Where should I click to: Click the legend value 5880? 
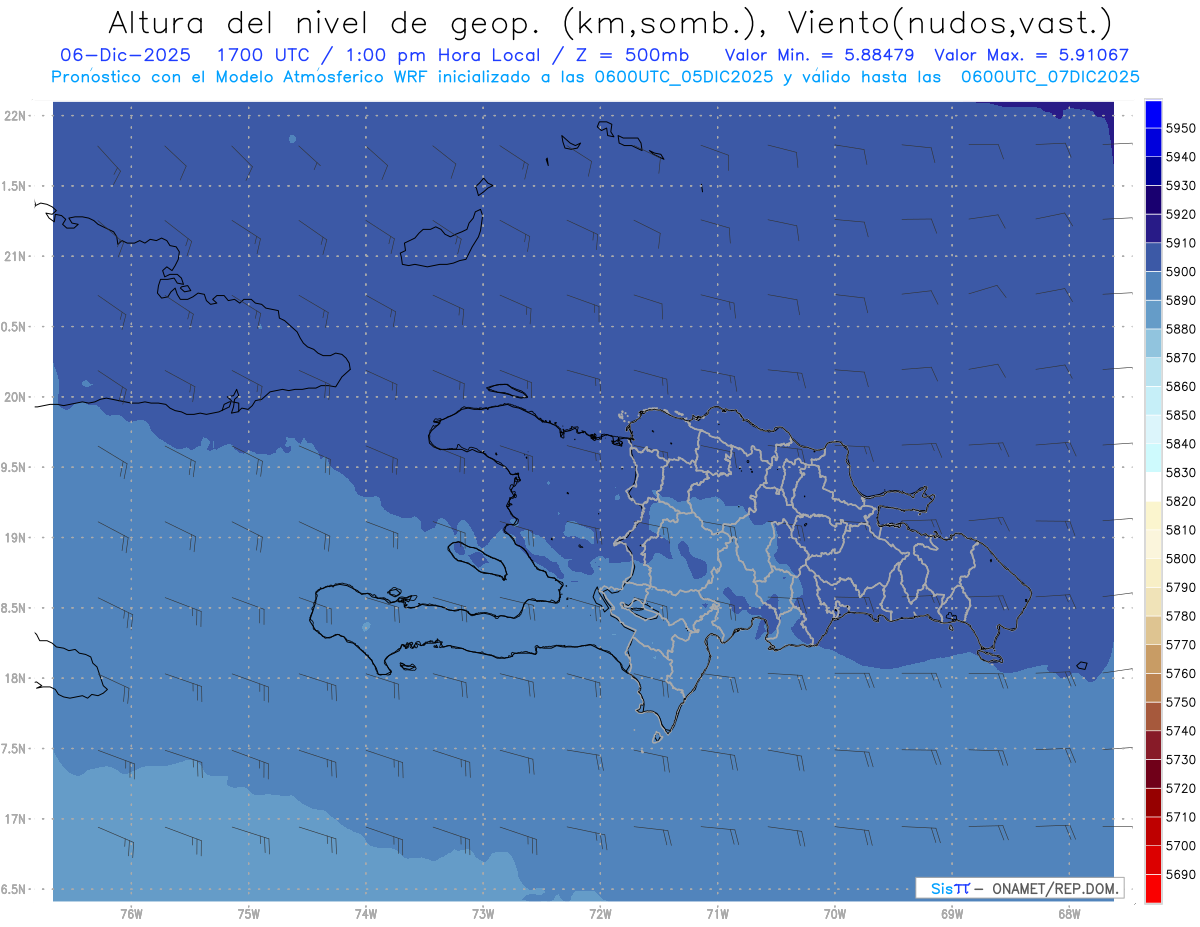click(x=1180, y=329)
